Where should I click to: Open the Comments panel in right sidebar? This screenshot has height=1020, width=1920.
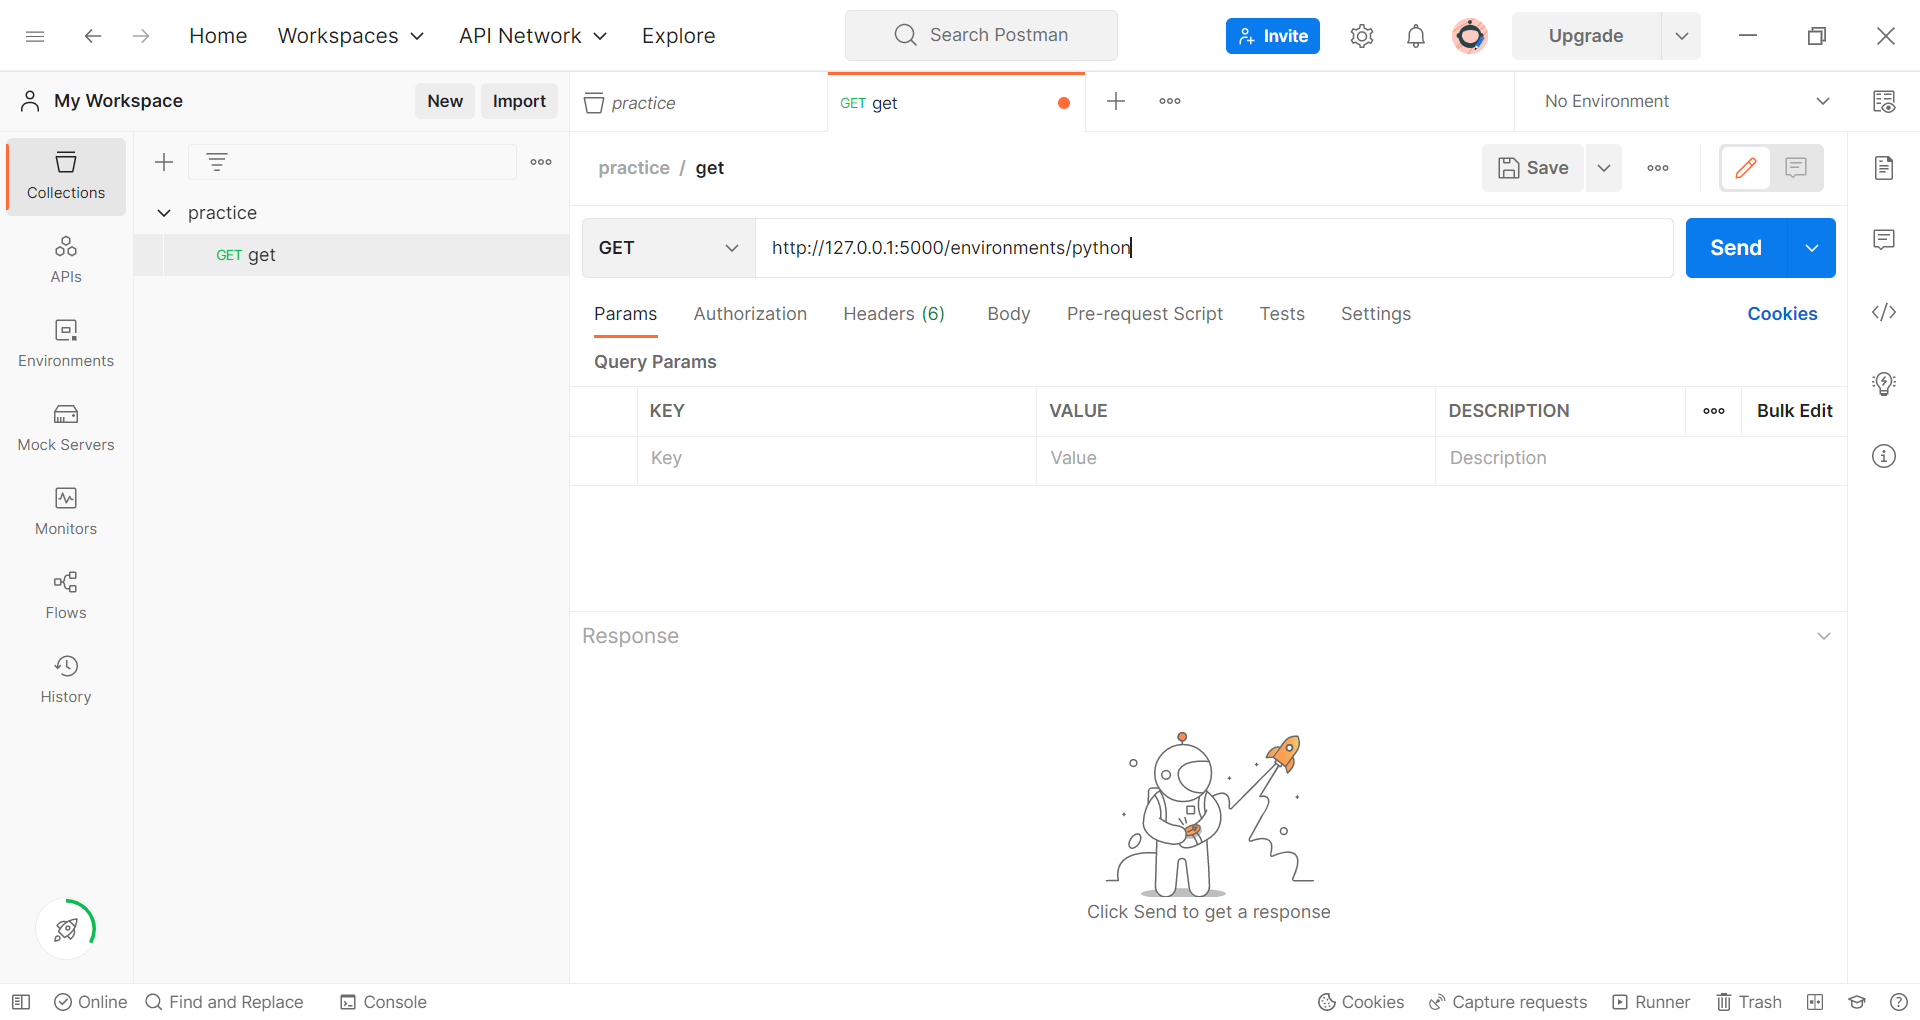1884,240
